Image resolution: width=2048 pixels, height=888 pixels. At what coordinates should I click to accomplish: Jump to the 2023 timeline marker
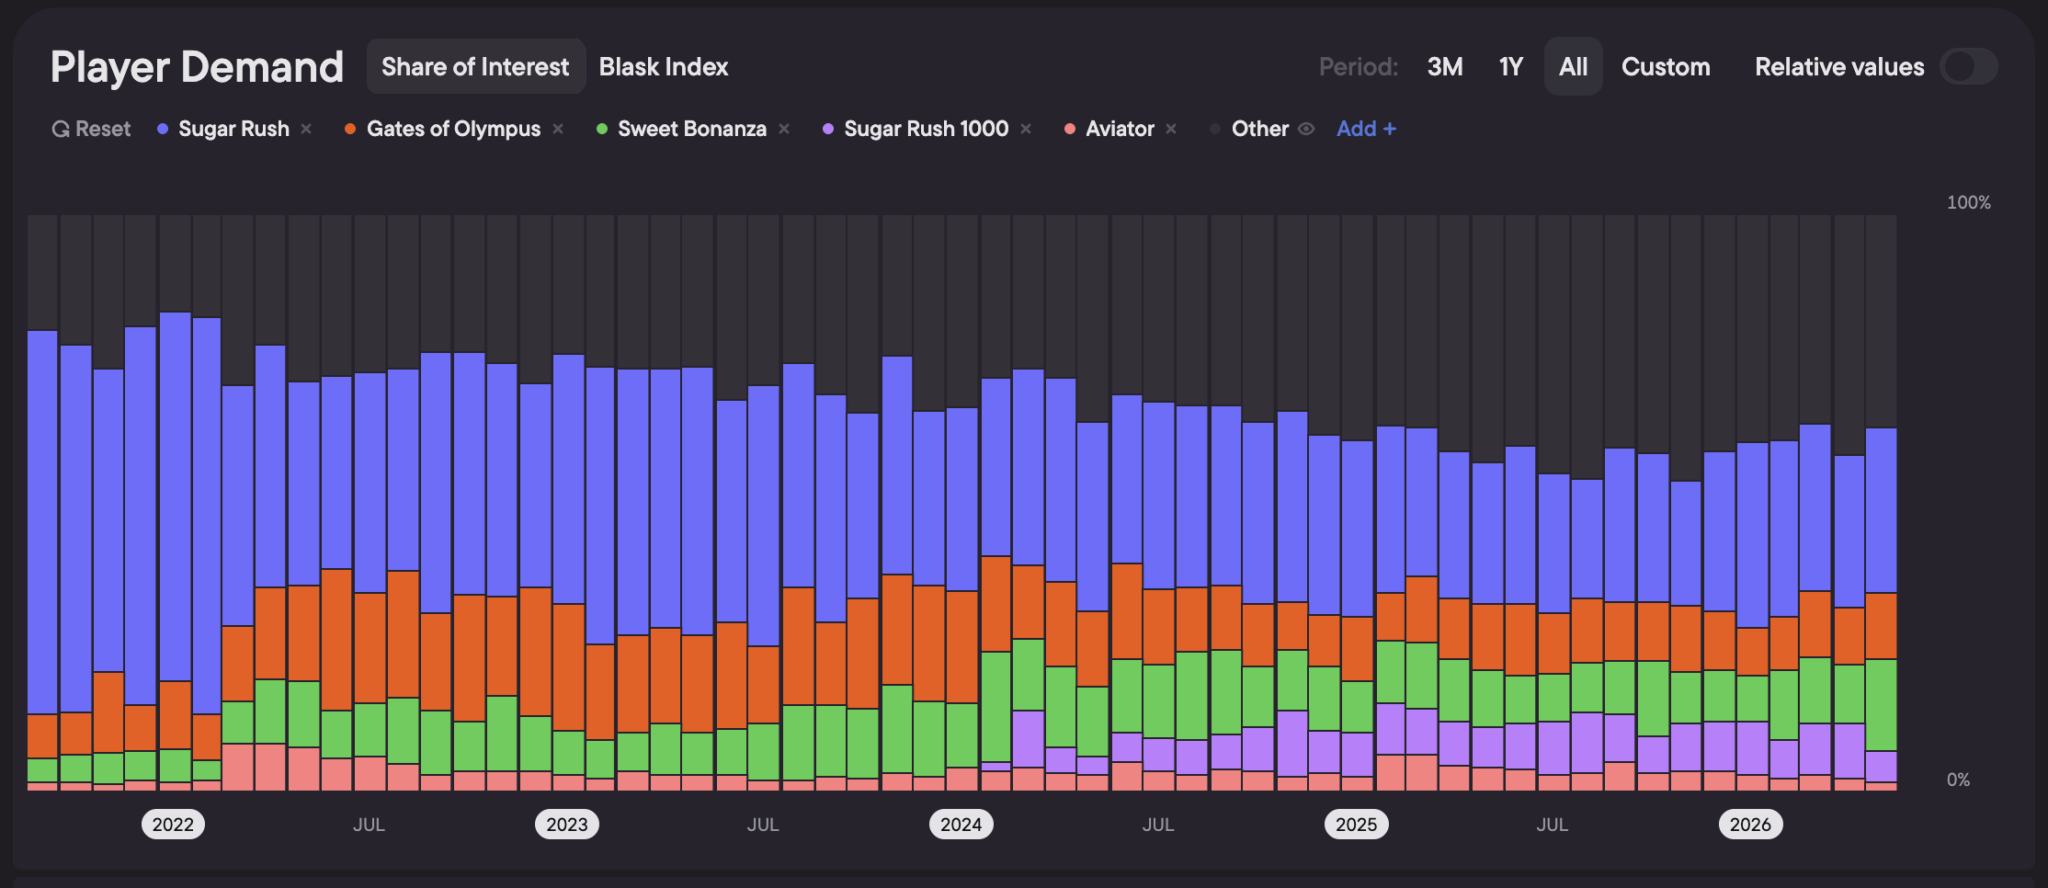[x=567, y=824]
